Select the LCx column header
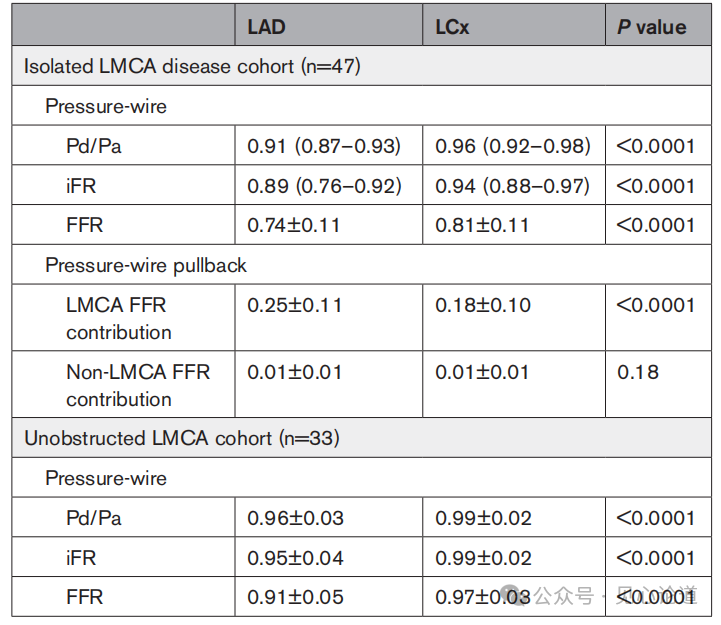 tap(452, 27)
